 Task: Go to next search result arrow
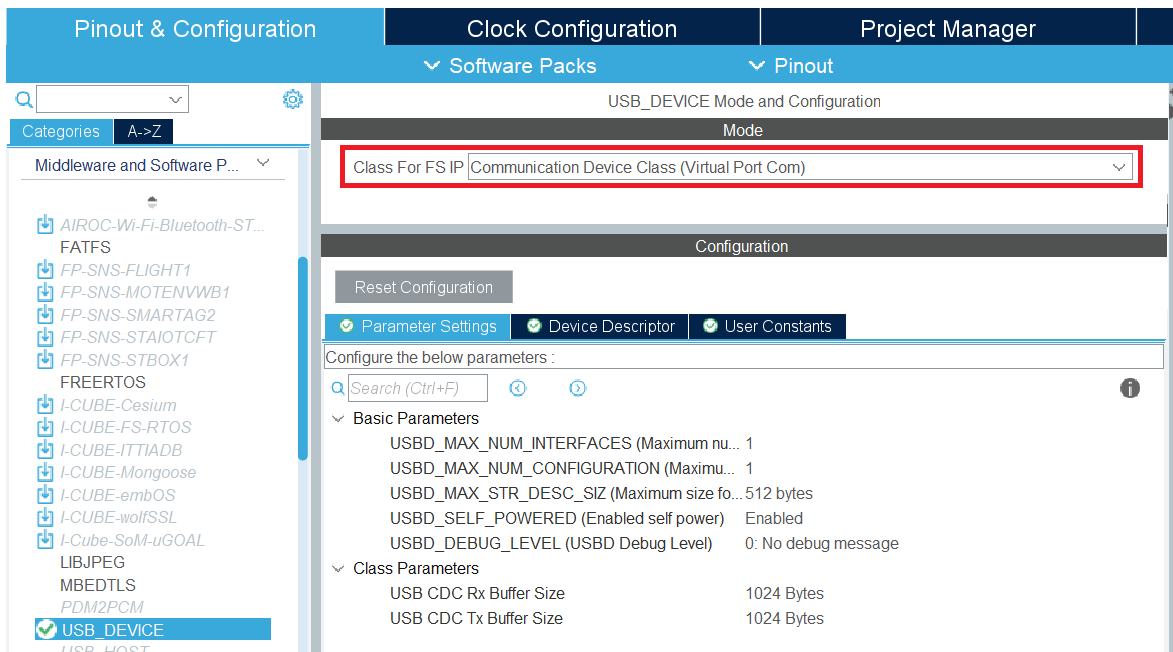(x=577, y=388)
